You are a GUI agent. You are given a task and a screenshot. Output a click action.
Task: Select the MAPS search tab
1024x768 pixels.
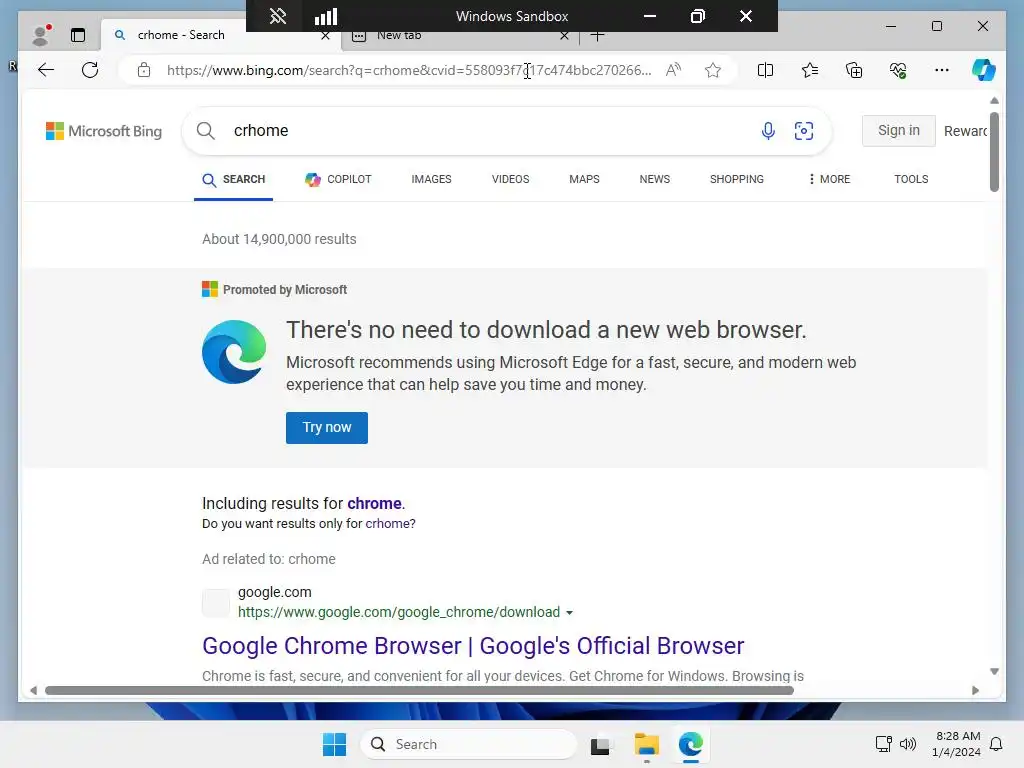[x=584, y=179]
